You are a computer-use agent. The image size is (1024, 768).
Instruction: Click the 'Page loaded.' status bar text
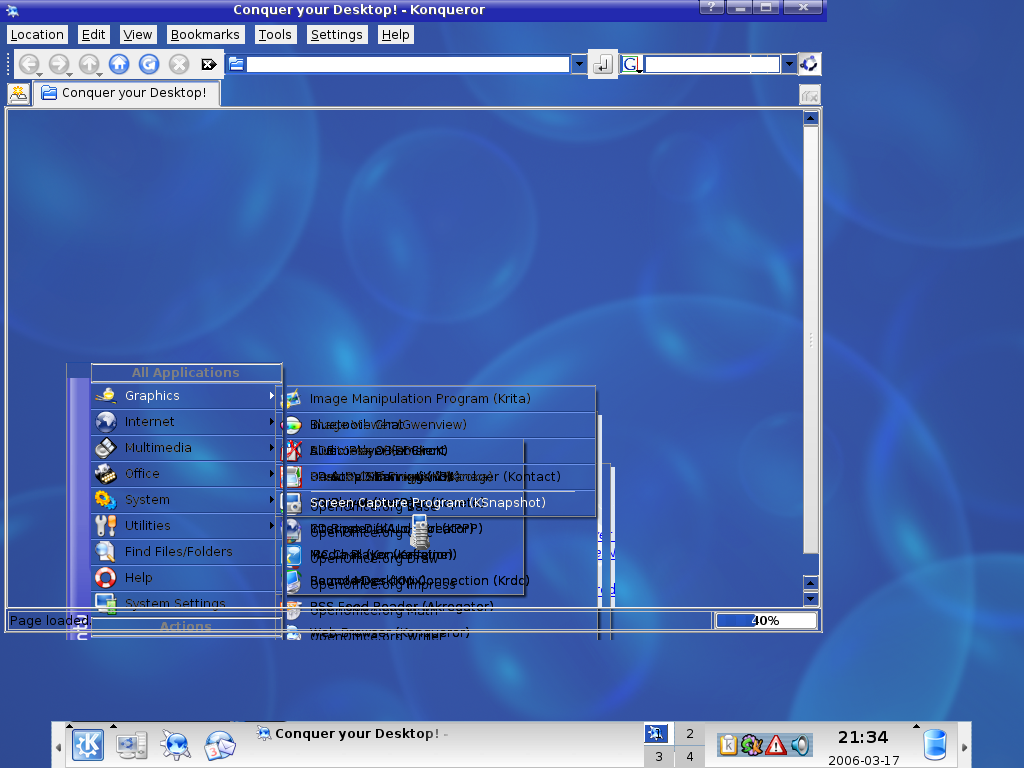tap(50, 620)
